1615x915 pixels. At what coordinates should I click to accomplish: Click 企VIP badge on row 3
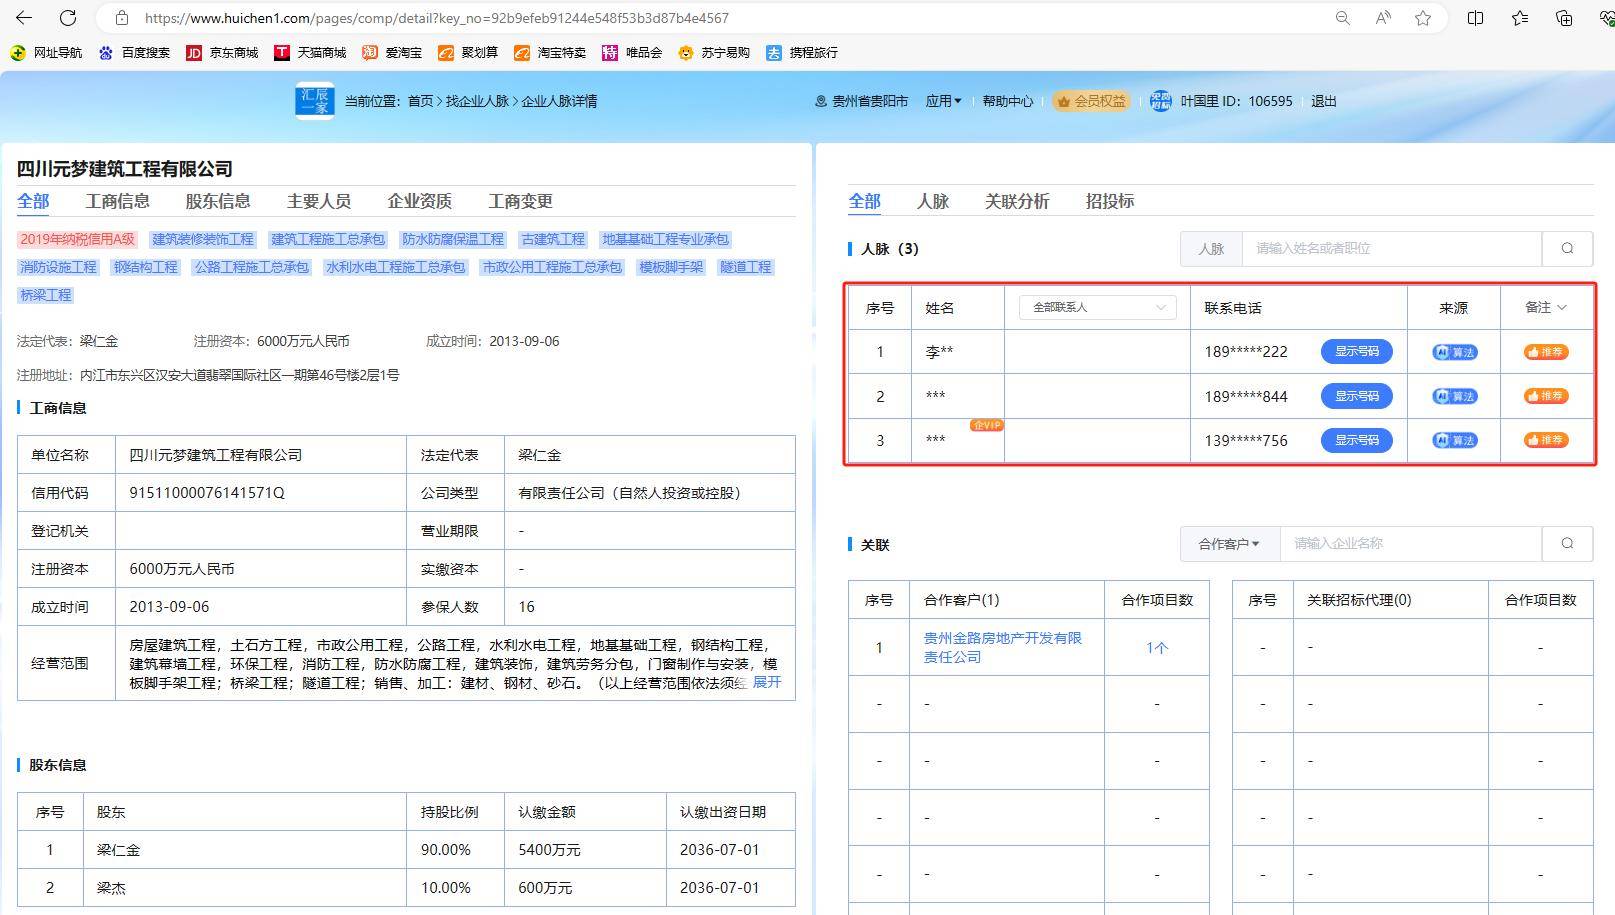pos(986,425)
